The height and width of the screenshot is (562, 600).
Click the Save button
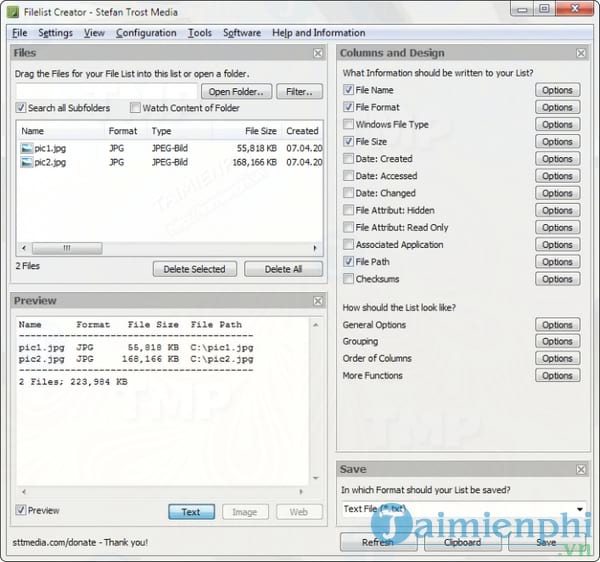[x=546, y=542]
